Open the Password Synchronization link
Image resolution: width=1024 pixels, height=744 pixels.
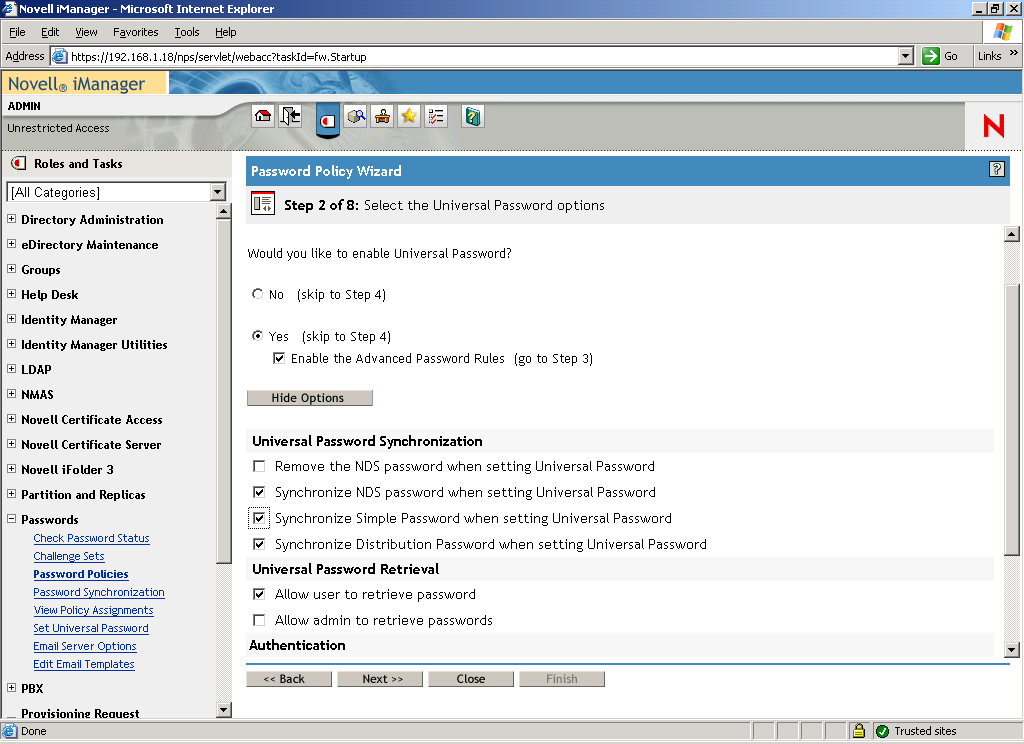click(98, 592)
